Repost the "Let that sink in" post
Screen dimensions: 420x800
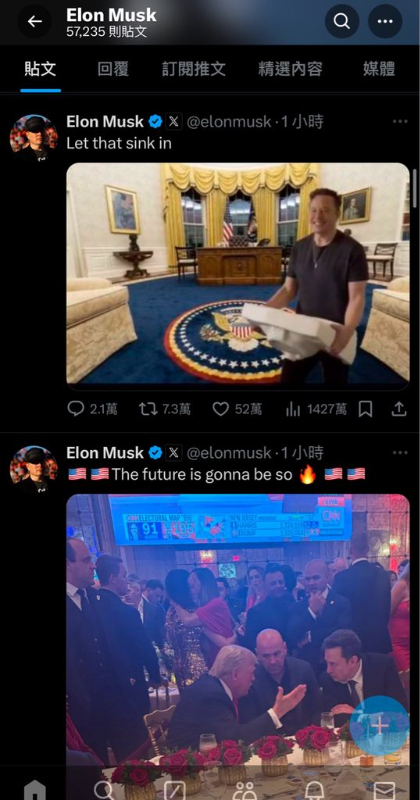149,409
